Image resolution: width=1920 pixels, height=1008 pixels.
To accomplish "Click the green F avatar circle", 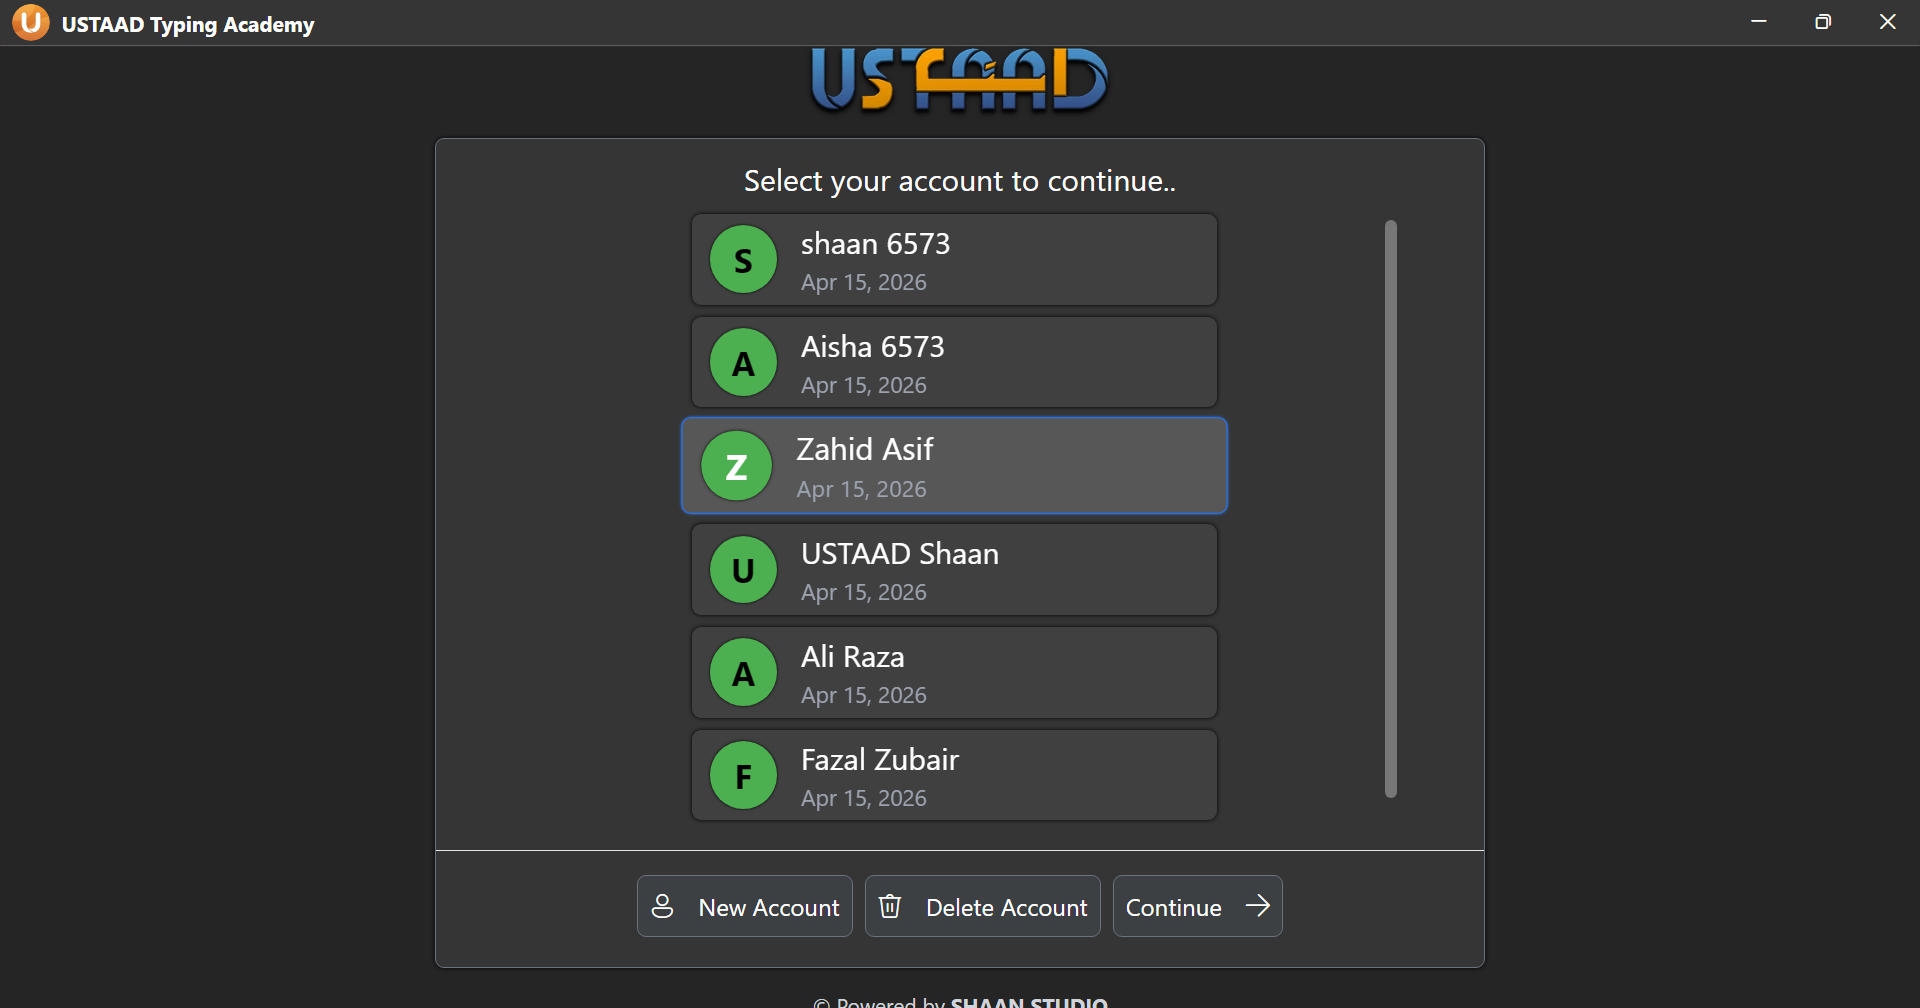I will point(743,776).
